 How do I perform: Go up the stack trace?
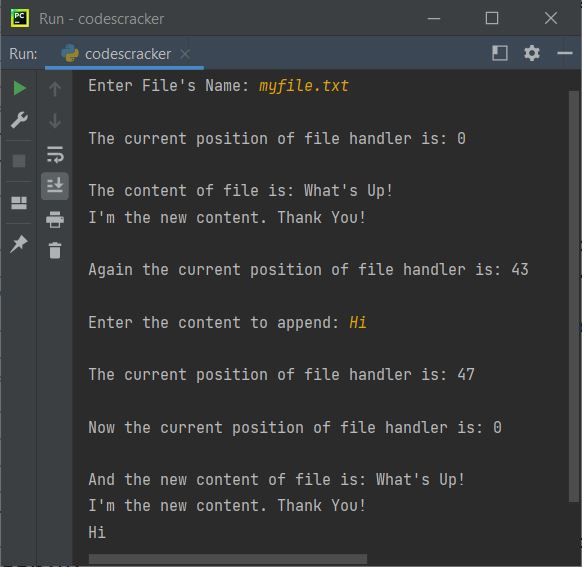(x=55, y=89)
